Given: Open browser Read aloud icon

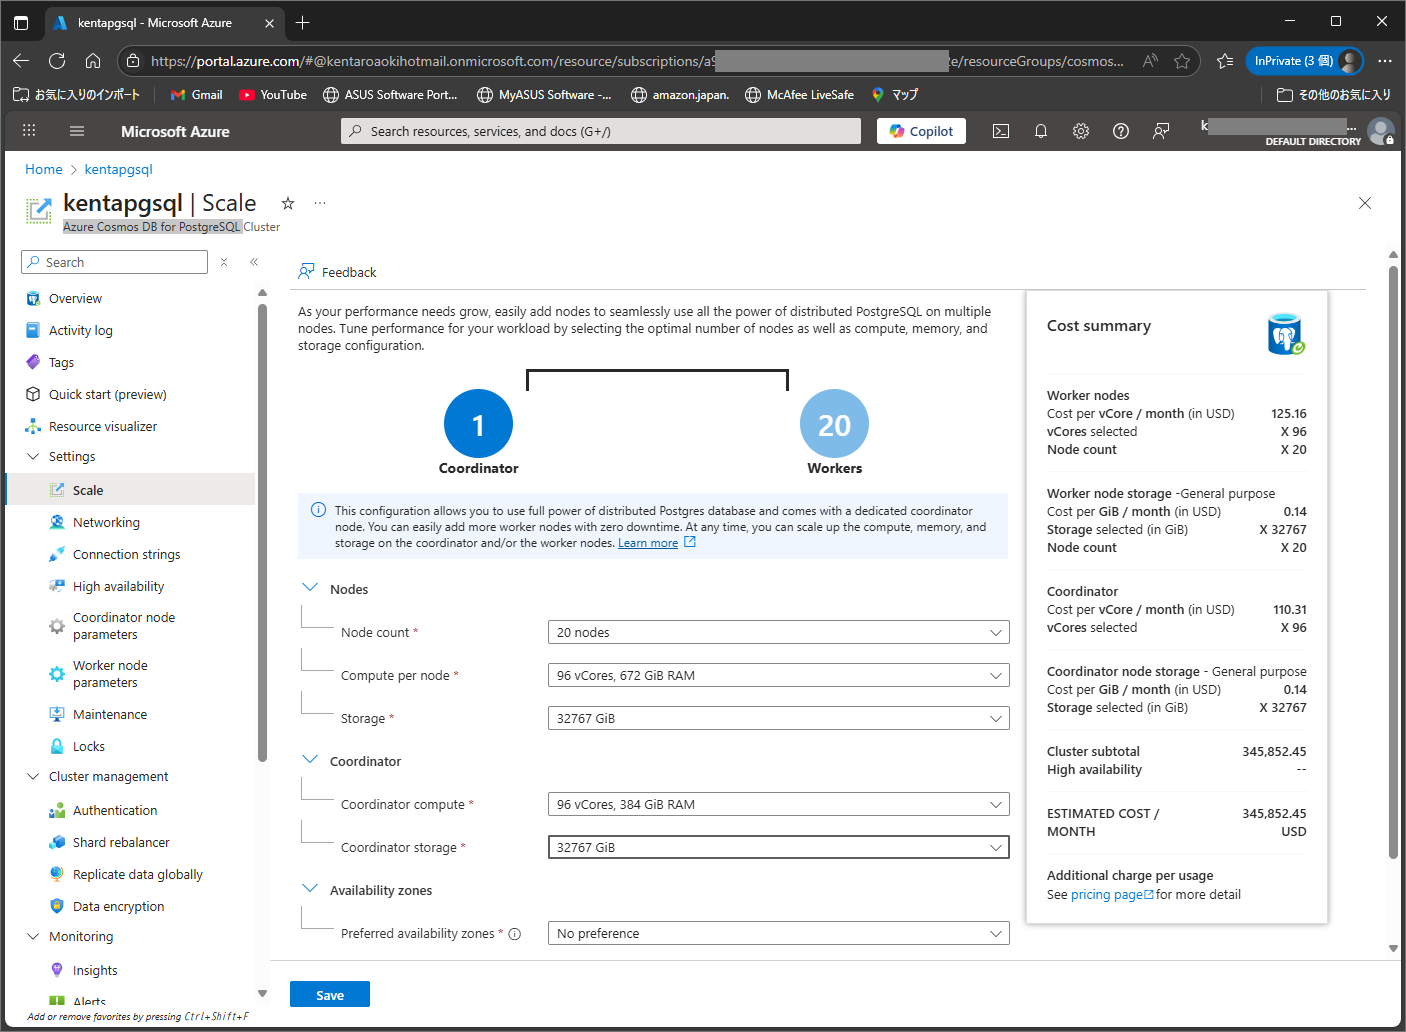Looking at the screenshot, I should [1150, 61].
